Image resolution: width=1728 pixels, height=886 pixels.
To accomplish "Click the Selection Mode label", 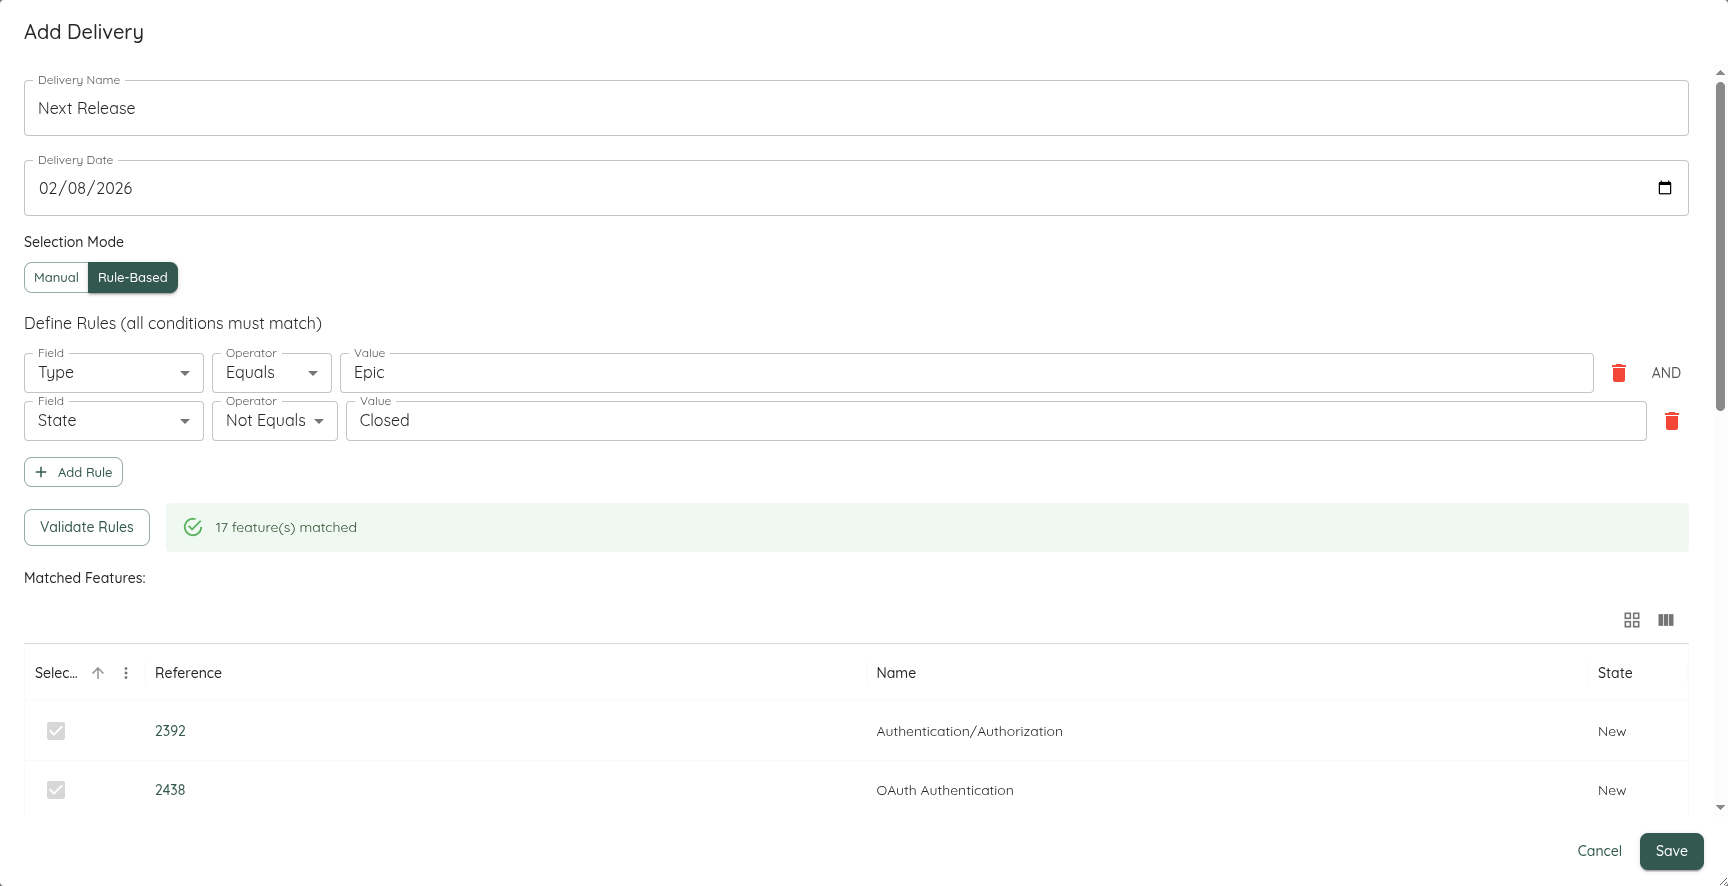I will pos(74,242).
